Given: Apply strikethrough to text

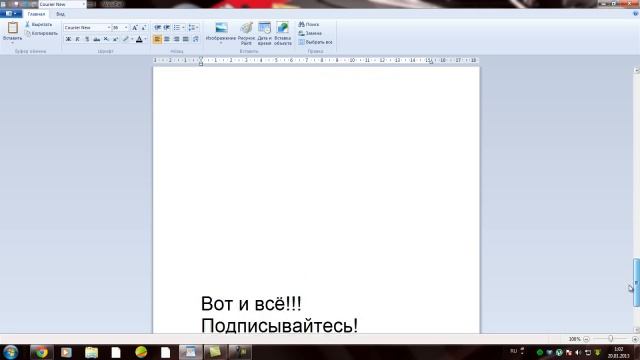Looking at the screenshot, I should (x=96, y=39).
